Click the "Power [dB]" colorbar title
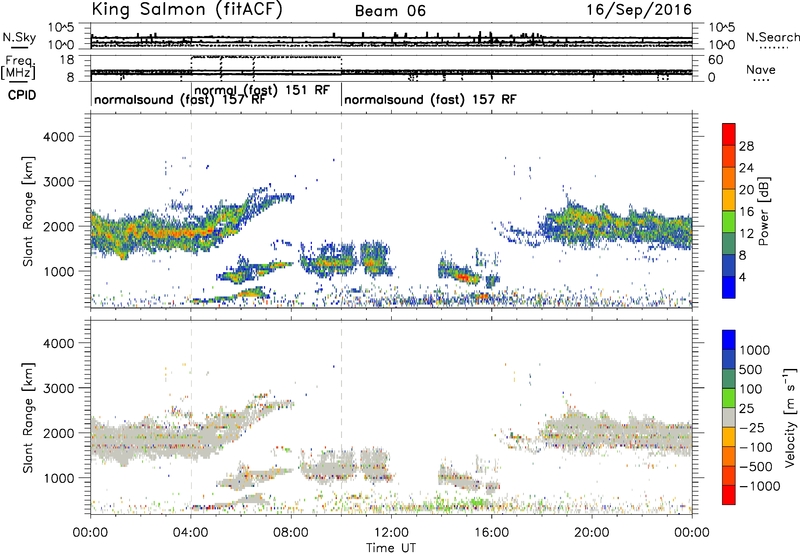This screenshot has width=800, height=554. (x=763, y=211)
